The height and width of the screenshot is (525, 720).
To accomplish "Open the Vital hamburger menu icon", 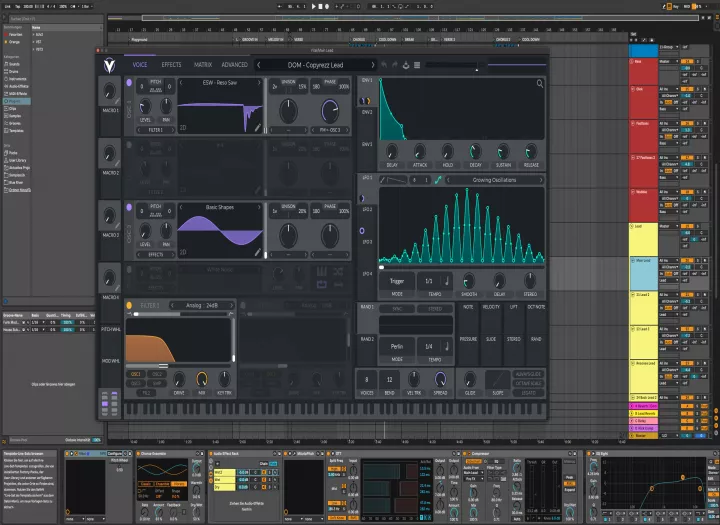I will pyautogui.click(x=417, y=65).
